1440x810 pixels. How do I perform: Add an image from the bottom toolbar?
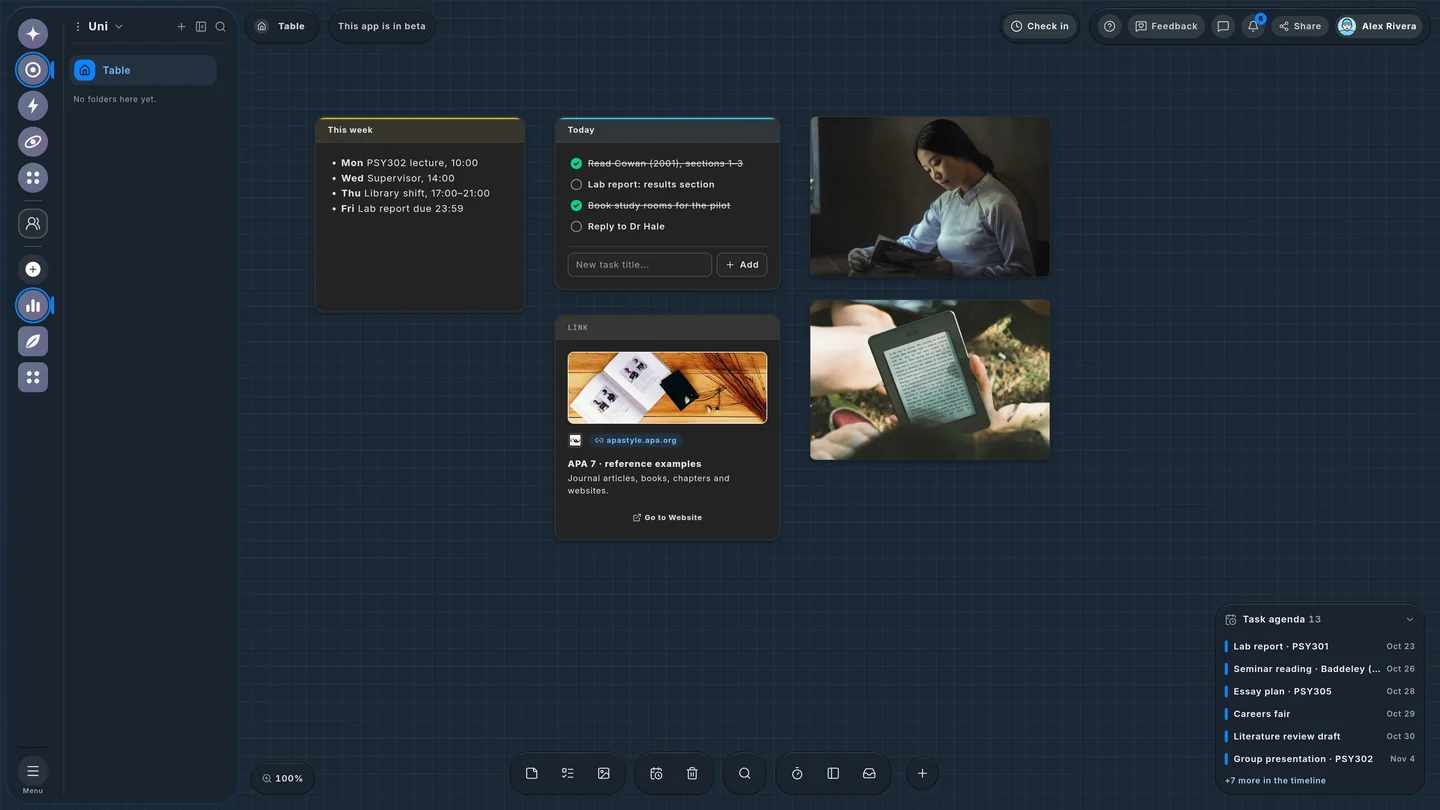(x=604, y=774)
